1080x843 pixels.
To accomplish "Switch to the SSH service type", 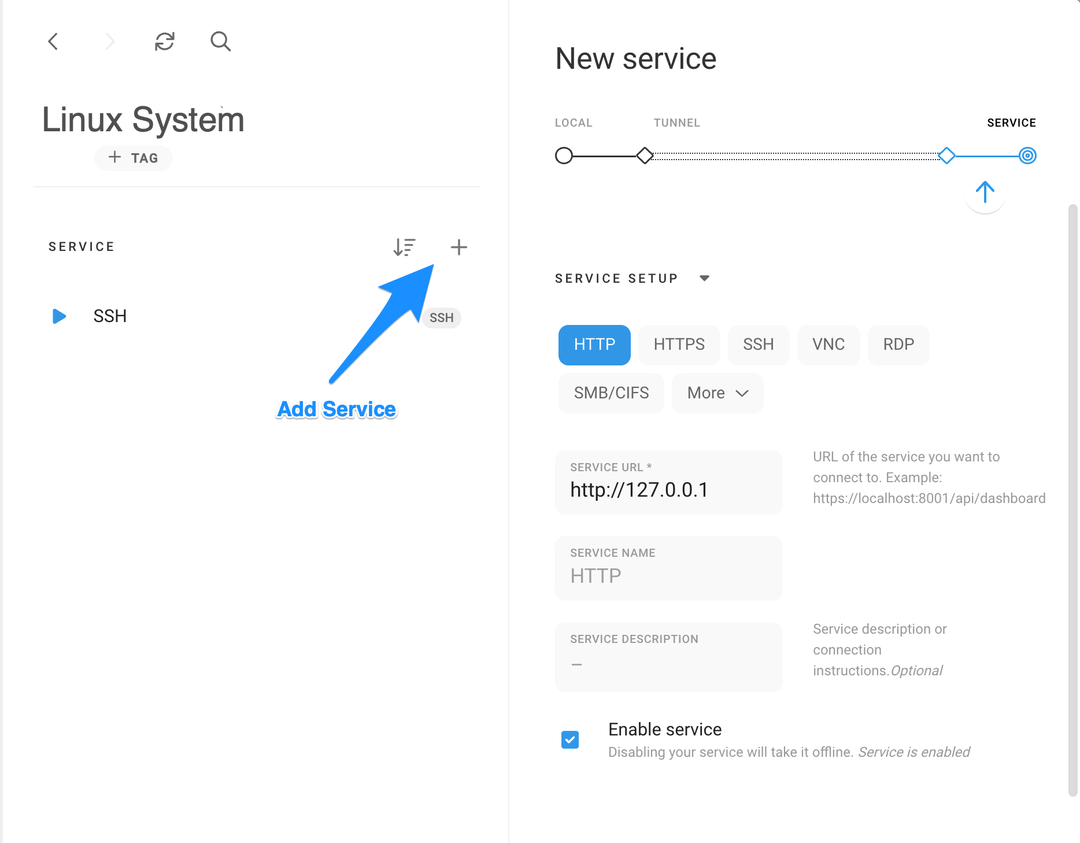I will [758, 344].
